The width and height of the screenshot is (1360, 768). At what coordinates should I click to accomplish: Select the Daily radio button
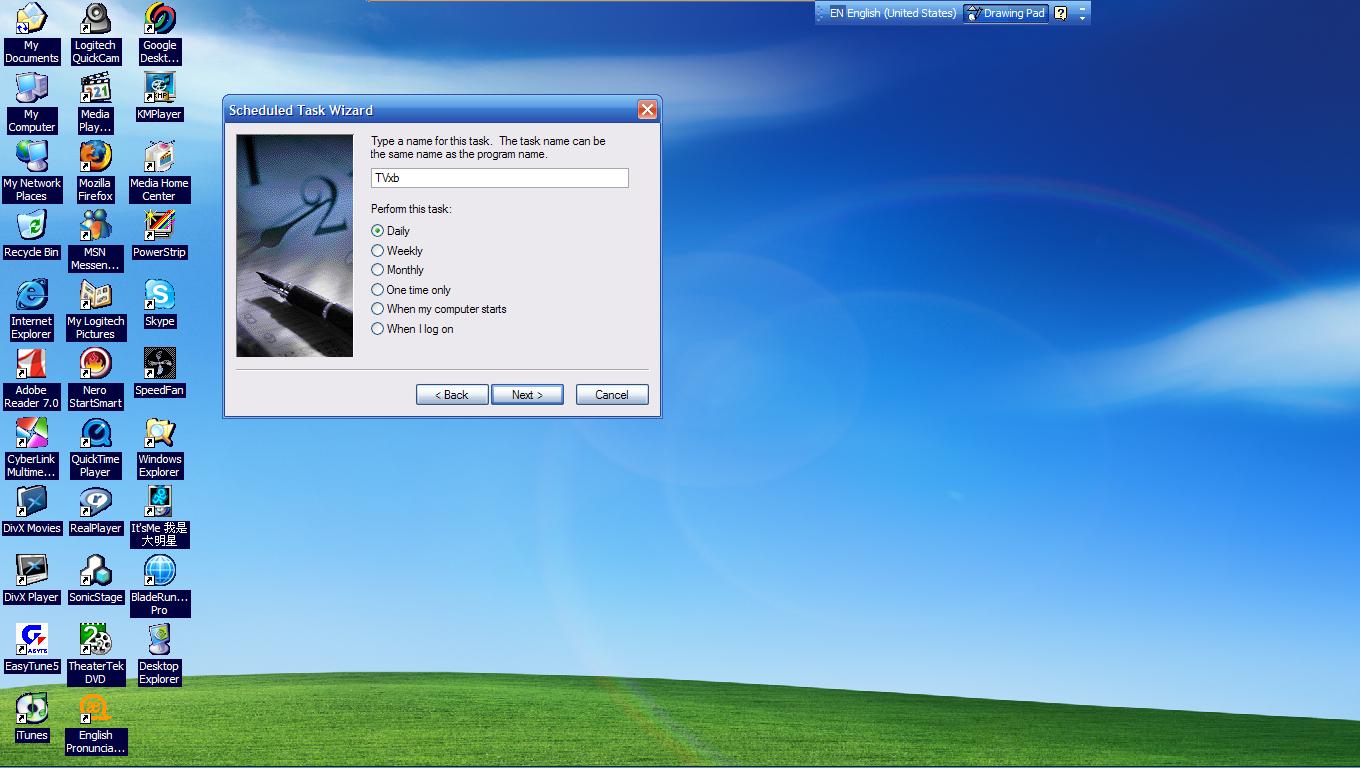point(378,231)
